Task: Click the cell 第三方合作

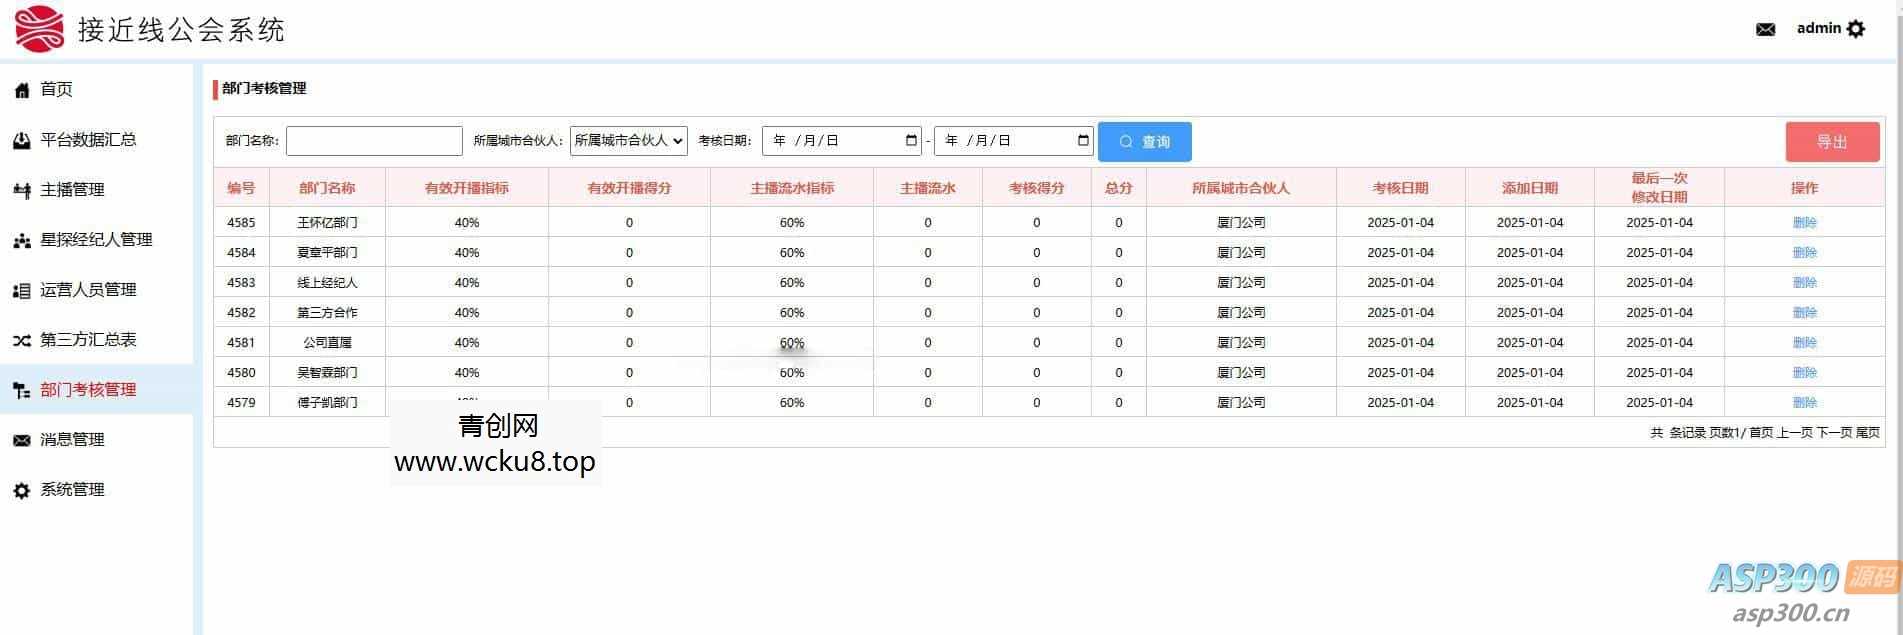Action: tap(327, 312)
